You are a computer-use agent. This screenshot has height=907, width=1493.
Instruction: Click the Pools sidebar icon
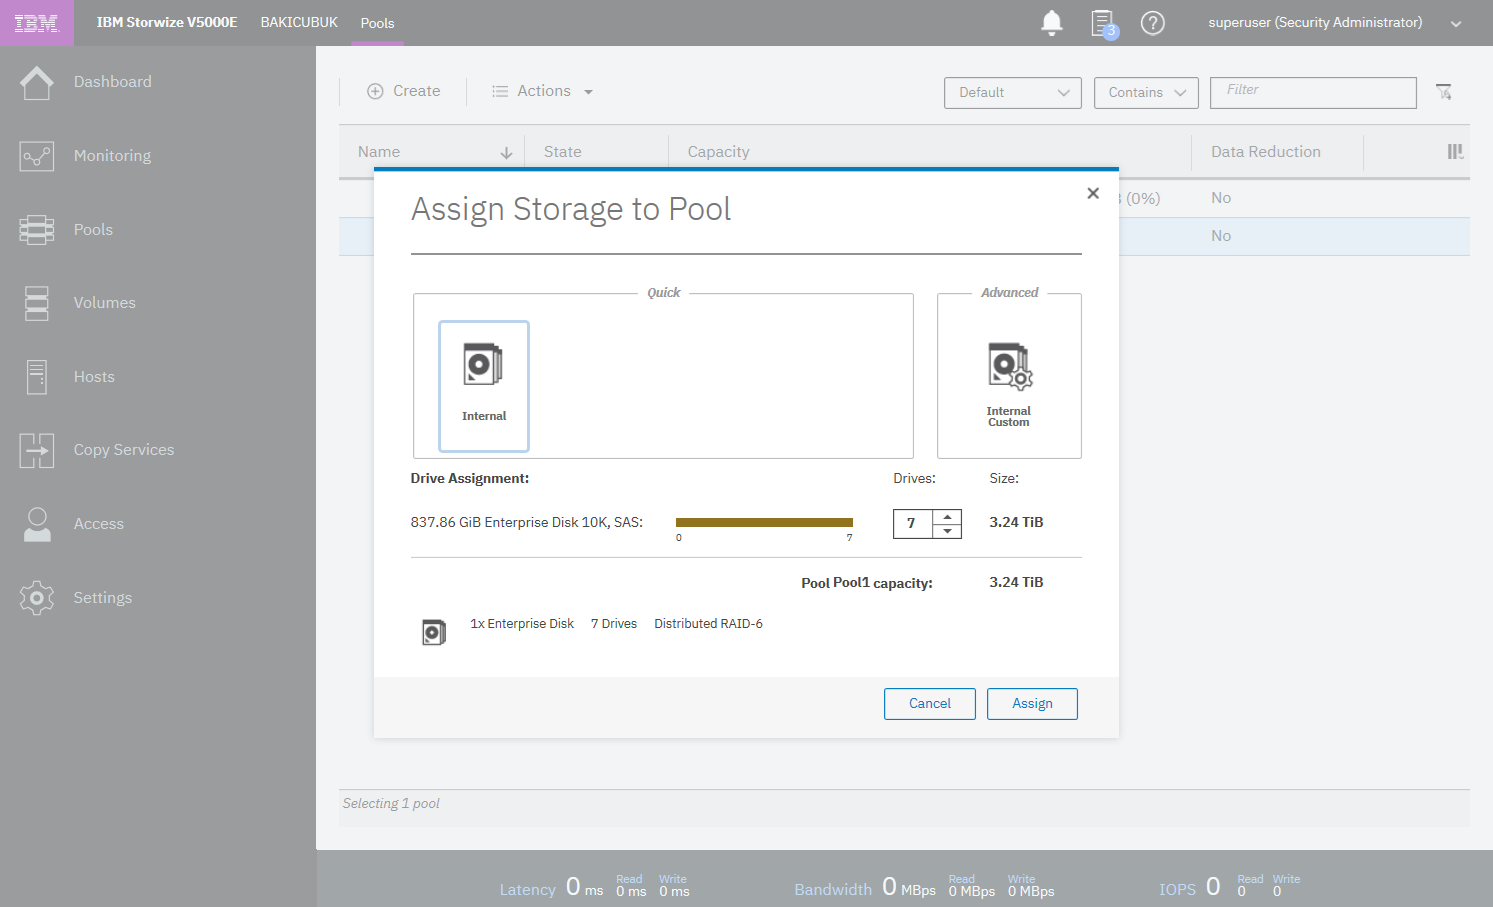tap(37, 230)
